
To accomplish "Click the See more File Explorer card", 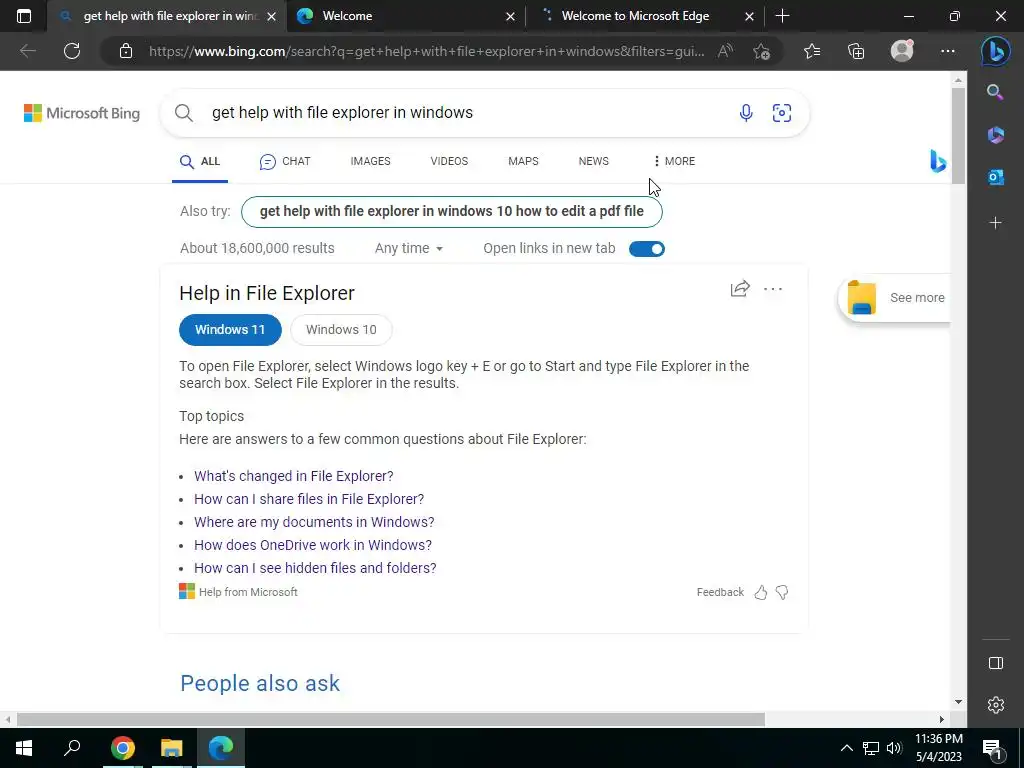I will [895, 298].
